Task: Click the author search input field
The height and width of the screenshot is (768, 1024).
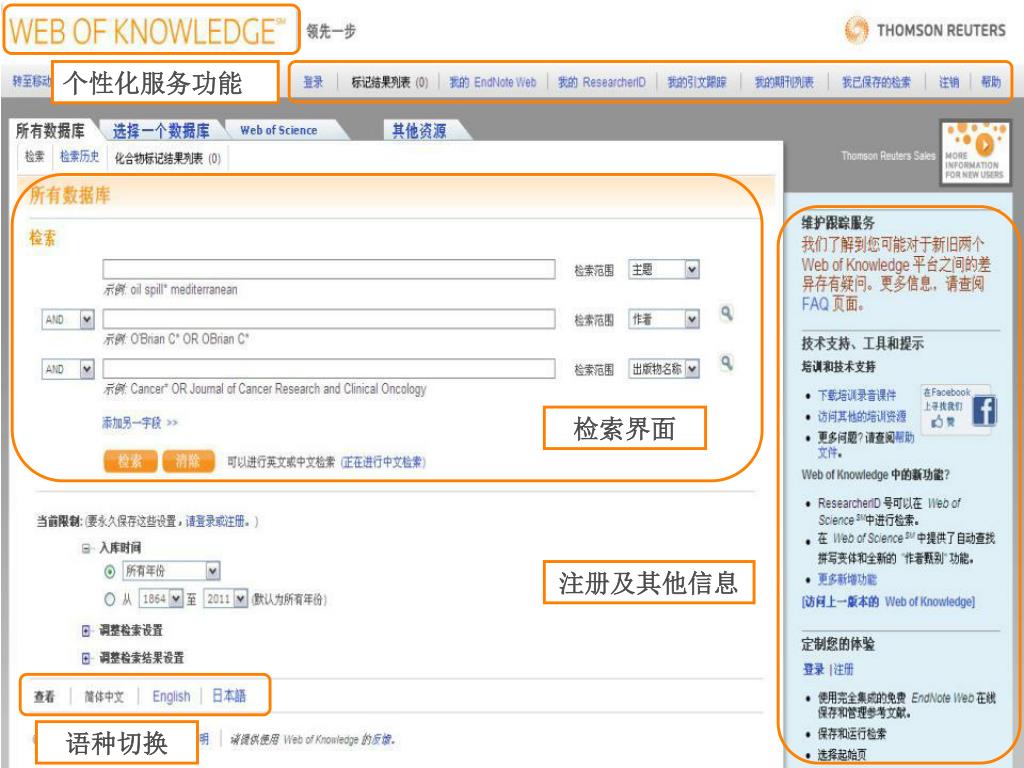Action: coord(328,319)
